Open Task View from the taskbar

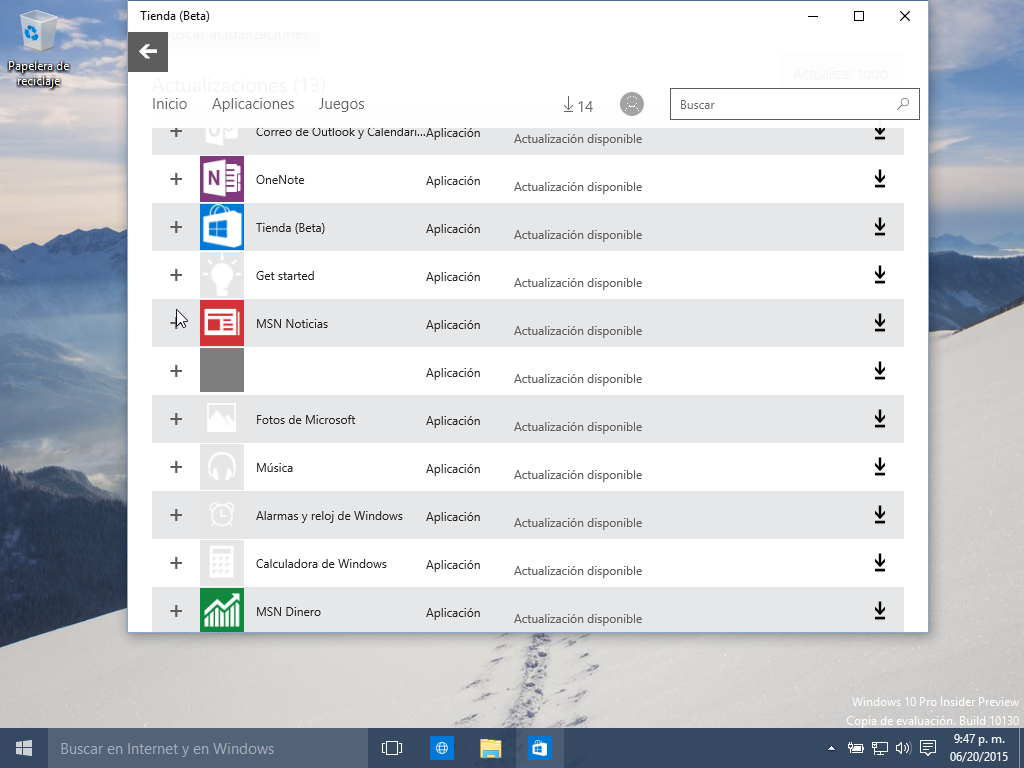click(x=392, y=748)
